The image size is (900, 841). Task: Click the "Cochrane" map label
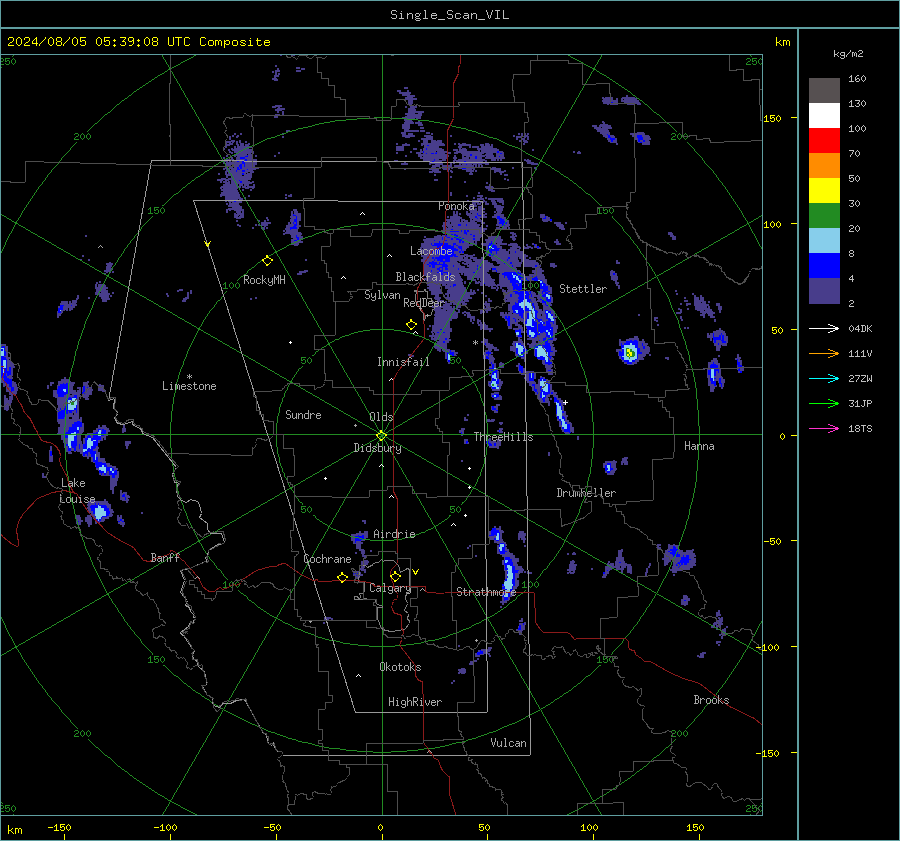coord(327,559)
